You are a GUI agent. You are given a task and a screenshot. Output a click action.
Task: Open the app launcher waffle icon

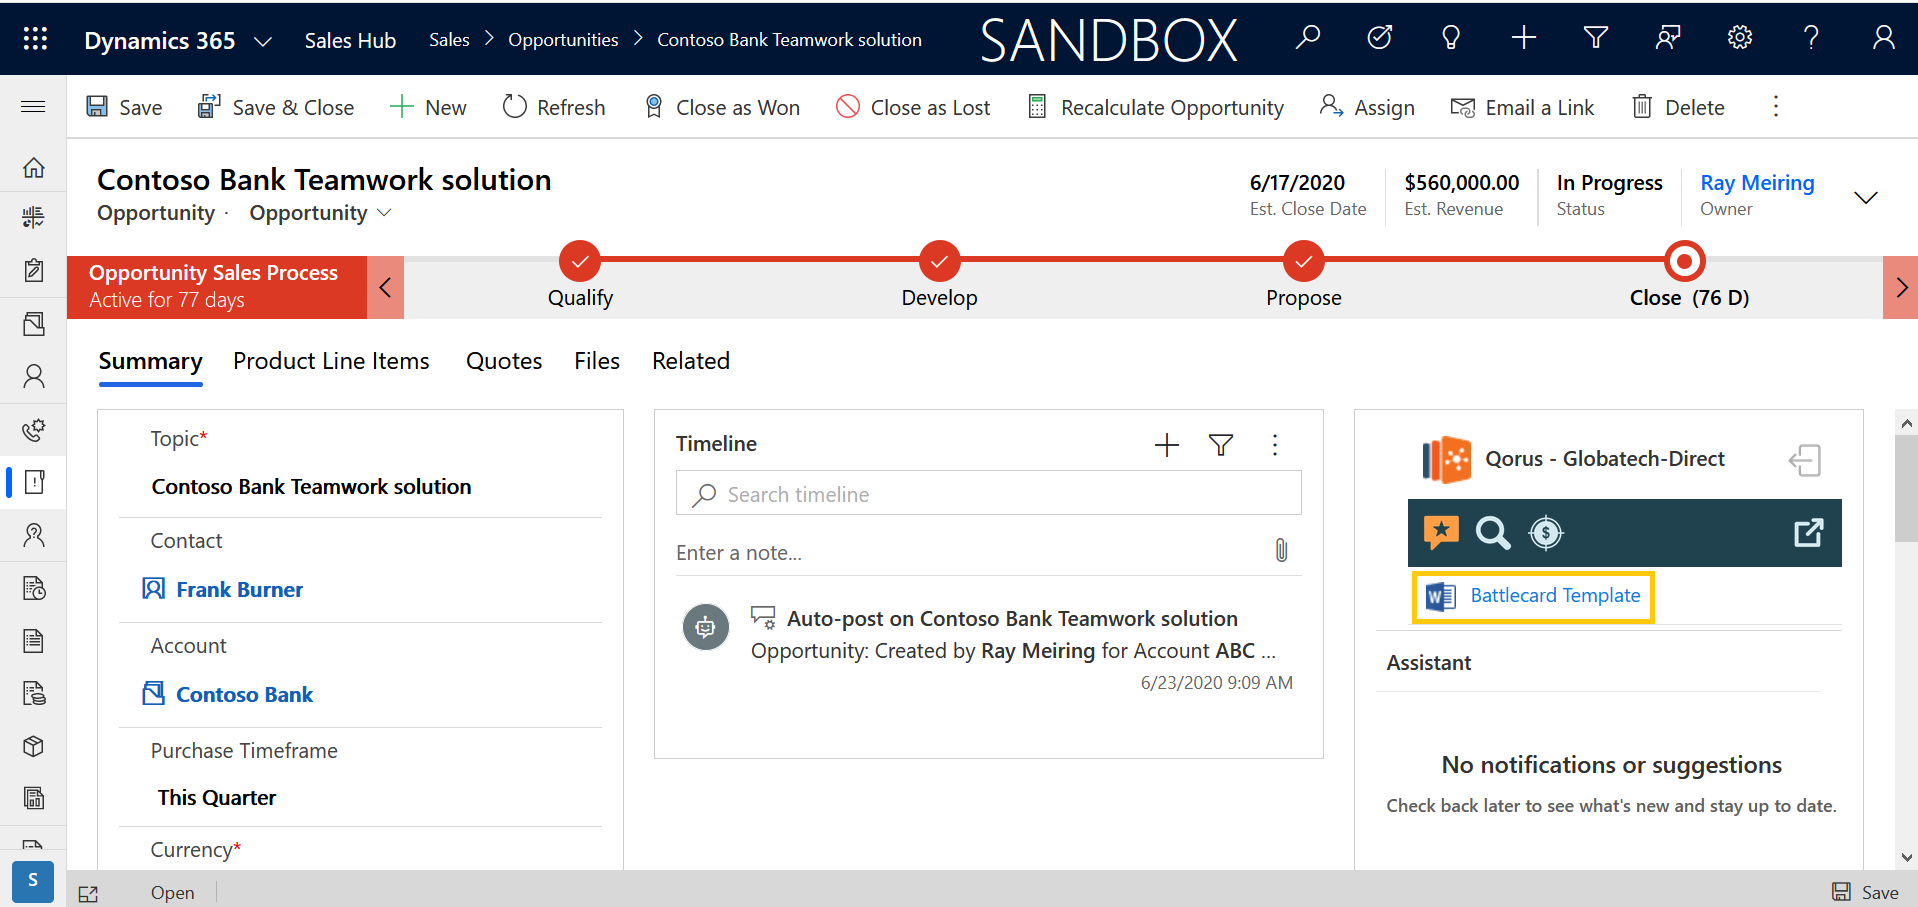click(x=35, y=39)
